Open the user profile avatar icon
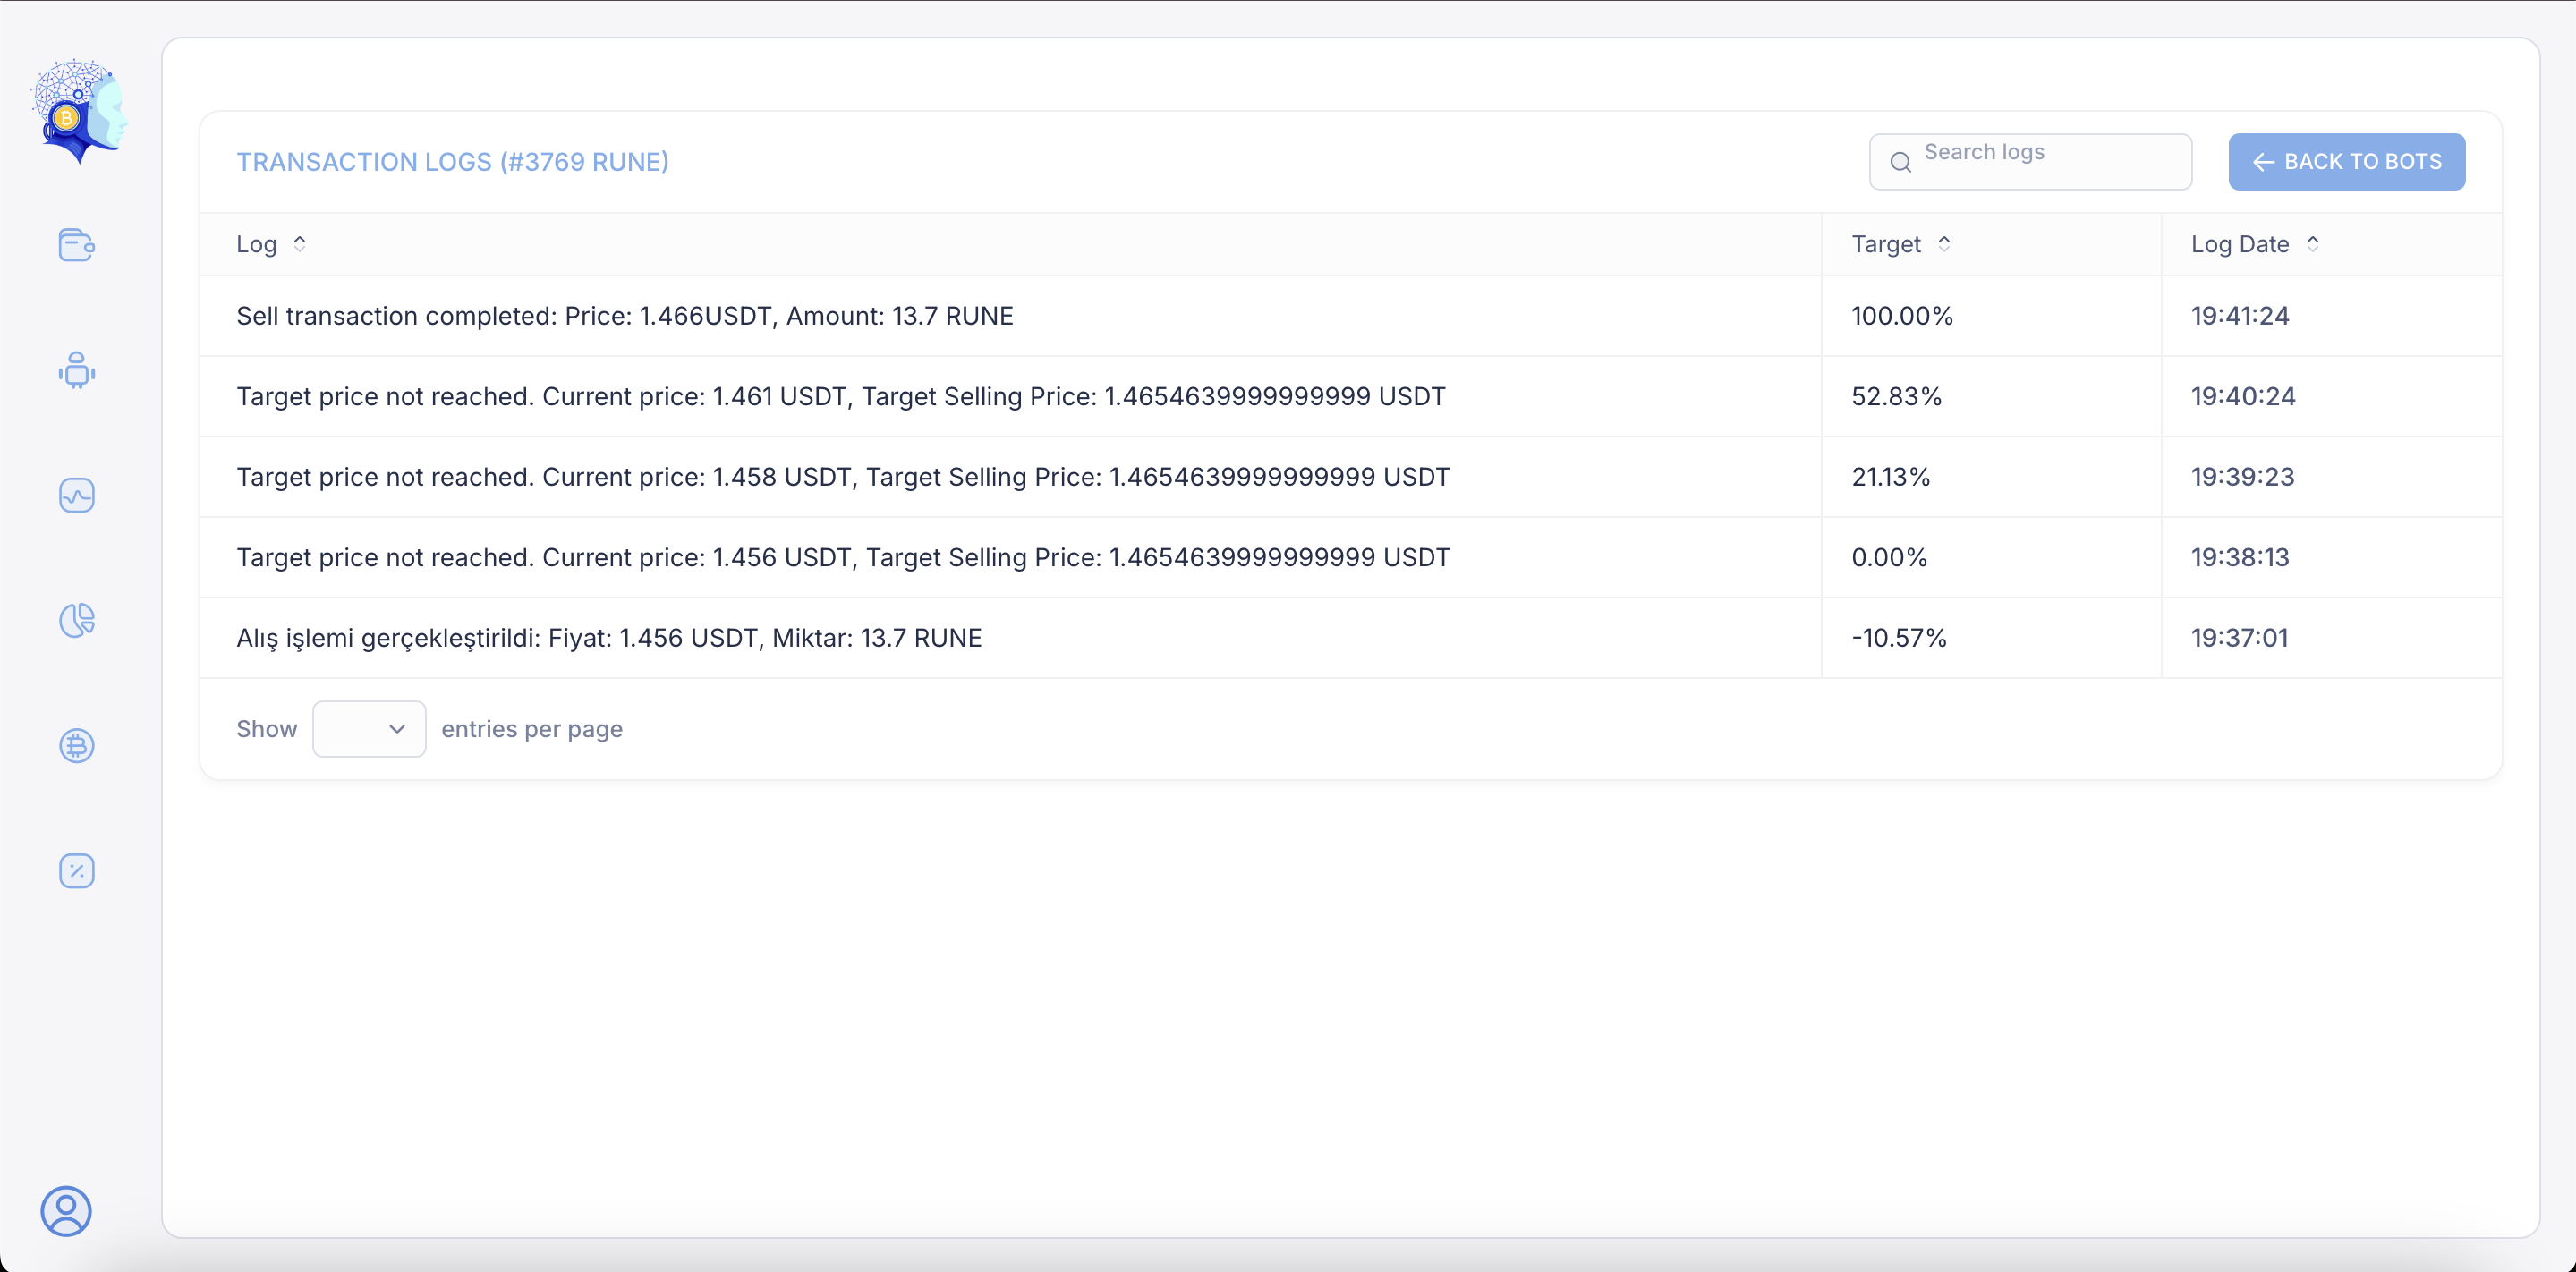Screen dimensions: 2576x1272 coord(66,1211)
